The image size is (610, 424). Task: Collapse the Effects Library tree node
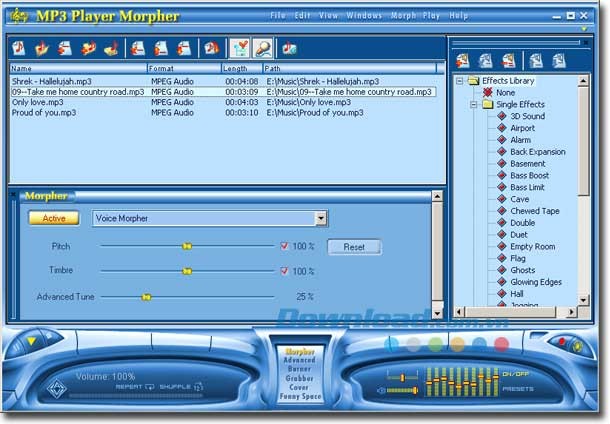pyautogui.click(x=460, y=81)
